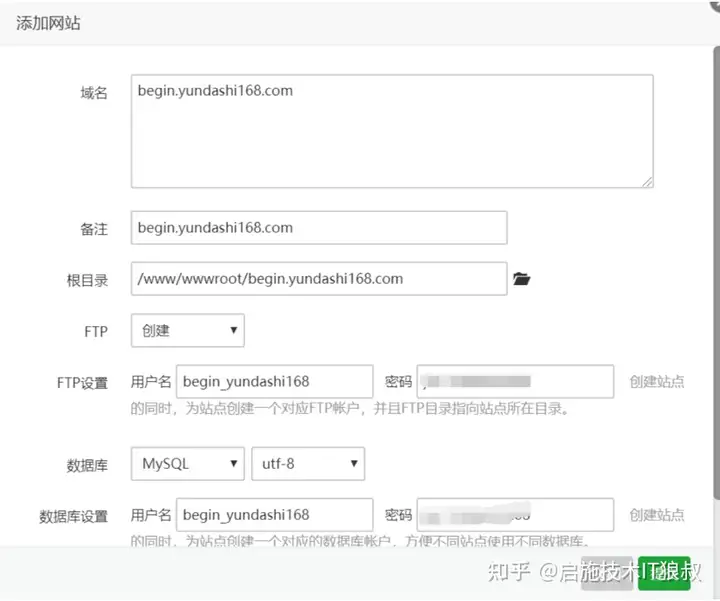
Task: Open the MySQL database type dropdown
Action: tap(188, 464)
